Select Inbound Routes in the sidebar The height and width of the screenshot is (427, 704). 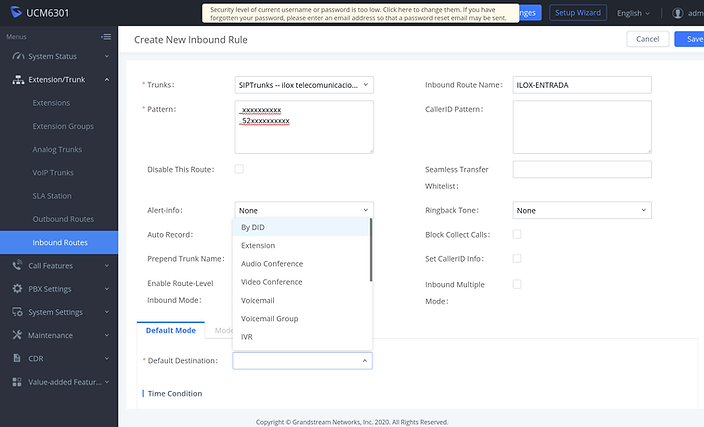(59, 242)
